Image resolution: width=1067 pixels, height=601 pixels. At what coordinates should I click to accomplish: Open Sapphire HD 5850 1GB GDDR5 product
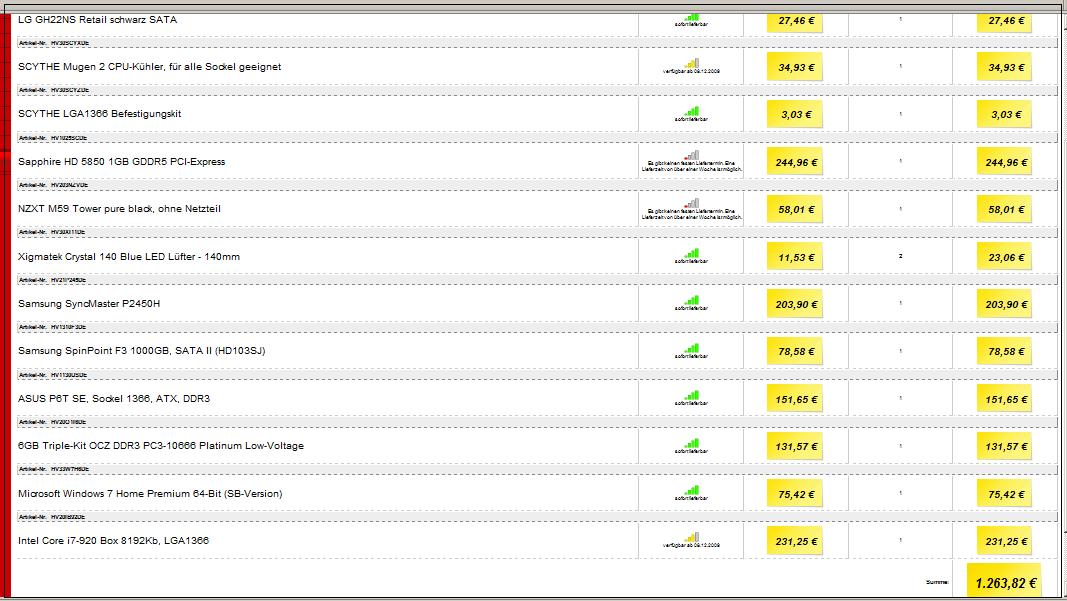121,161
